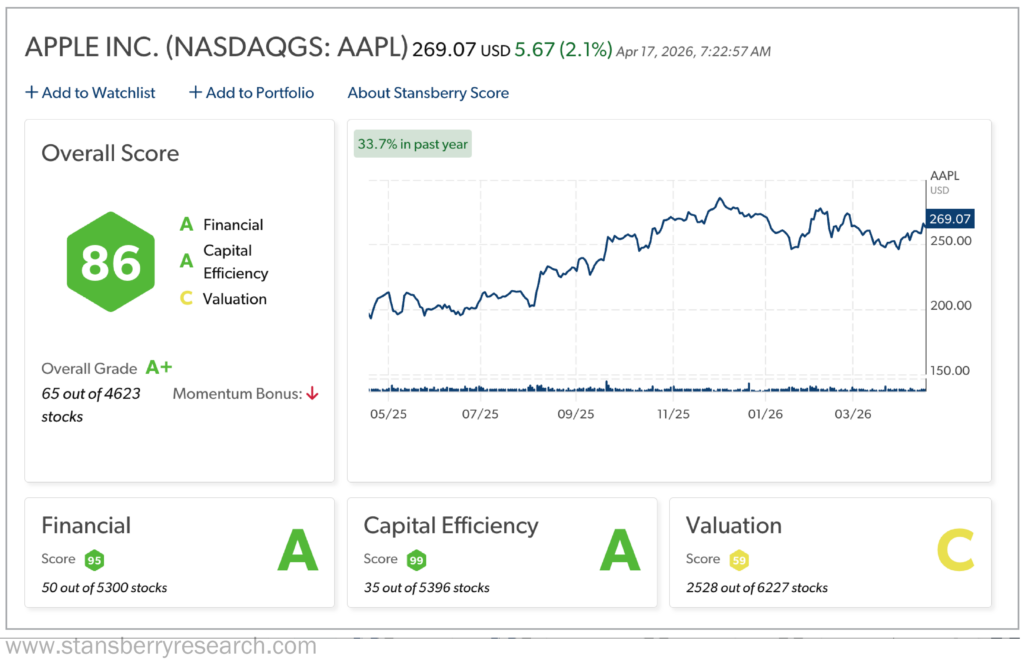Click the 11/25 date marker on chart axis
1024x663 pixels.
[673, 413]
